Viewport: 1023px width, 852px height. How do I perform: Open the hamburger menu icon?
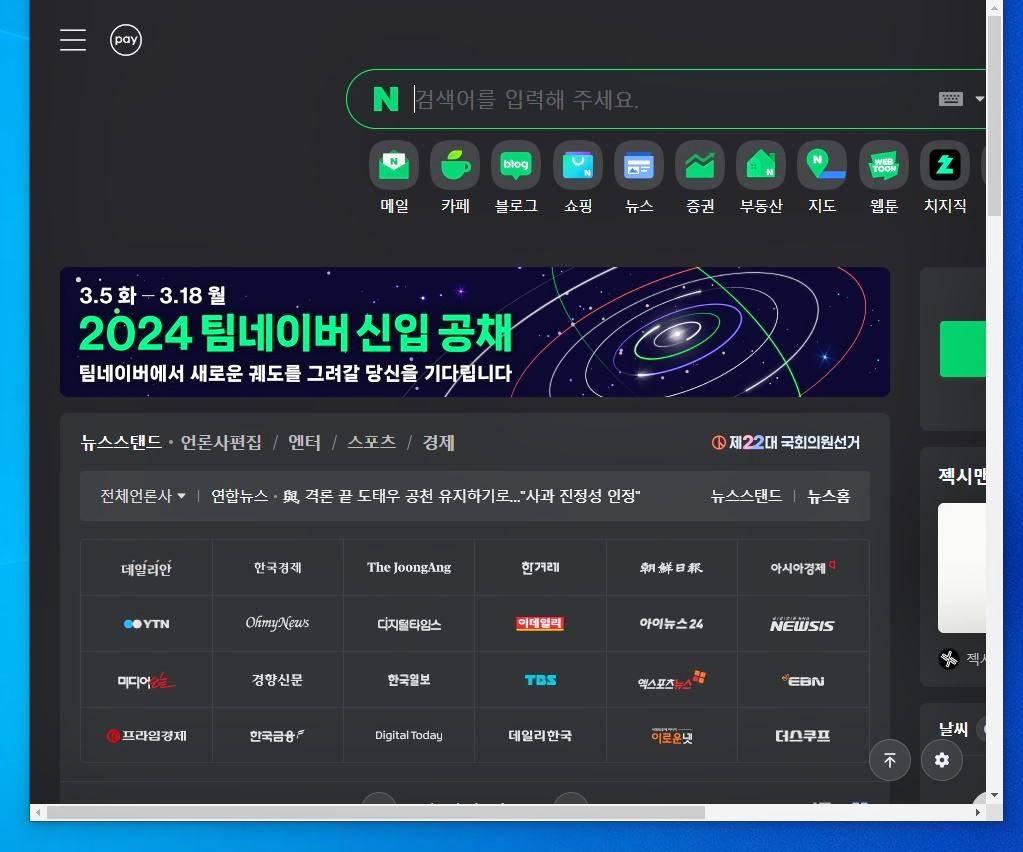tap(73, 40)
